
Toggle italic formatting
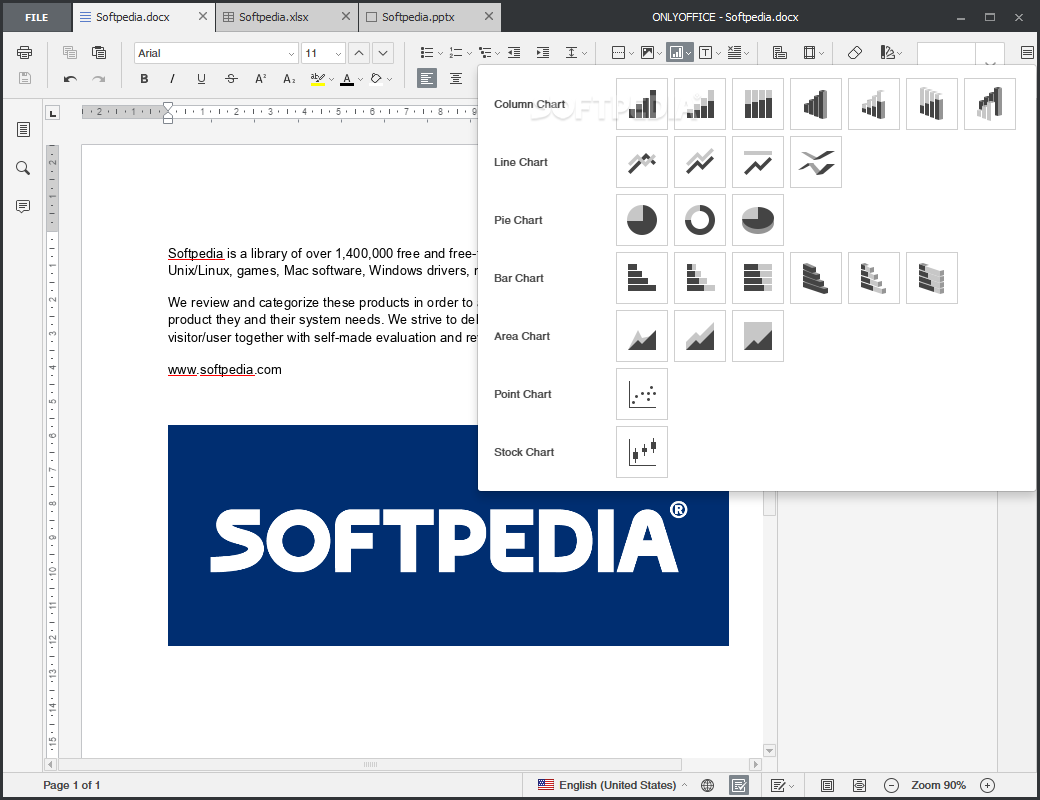coord(172,79)
